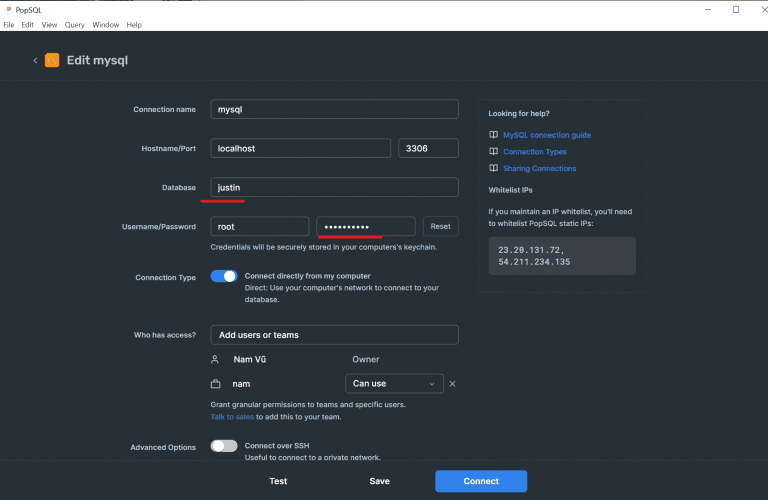Viewport: 768px width, 500px height.
Task: Open Sharing Connections help link
Action: point(539,168)
